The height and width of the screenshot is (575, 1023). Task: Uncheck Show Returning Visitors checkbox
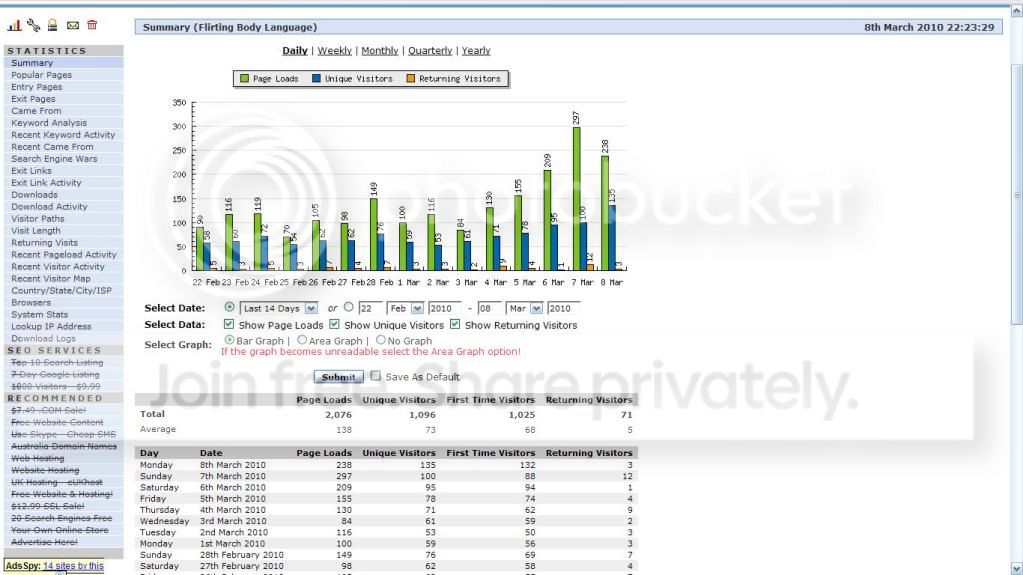click(x=455, y=324)
